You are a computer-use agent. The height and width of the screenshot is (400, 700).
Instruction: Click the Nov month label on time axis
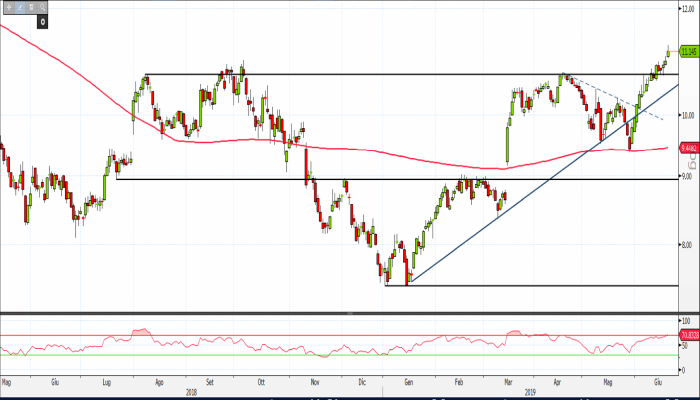click(x=315, y=381)
